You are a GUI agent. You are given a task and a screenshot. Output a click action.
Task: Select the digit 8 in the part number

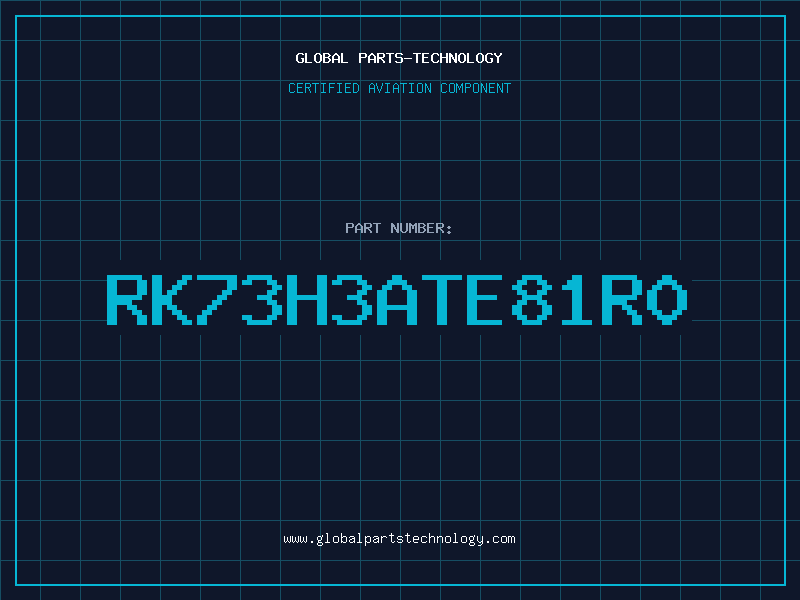pyautogui.click(x=532, y=299)
